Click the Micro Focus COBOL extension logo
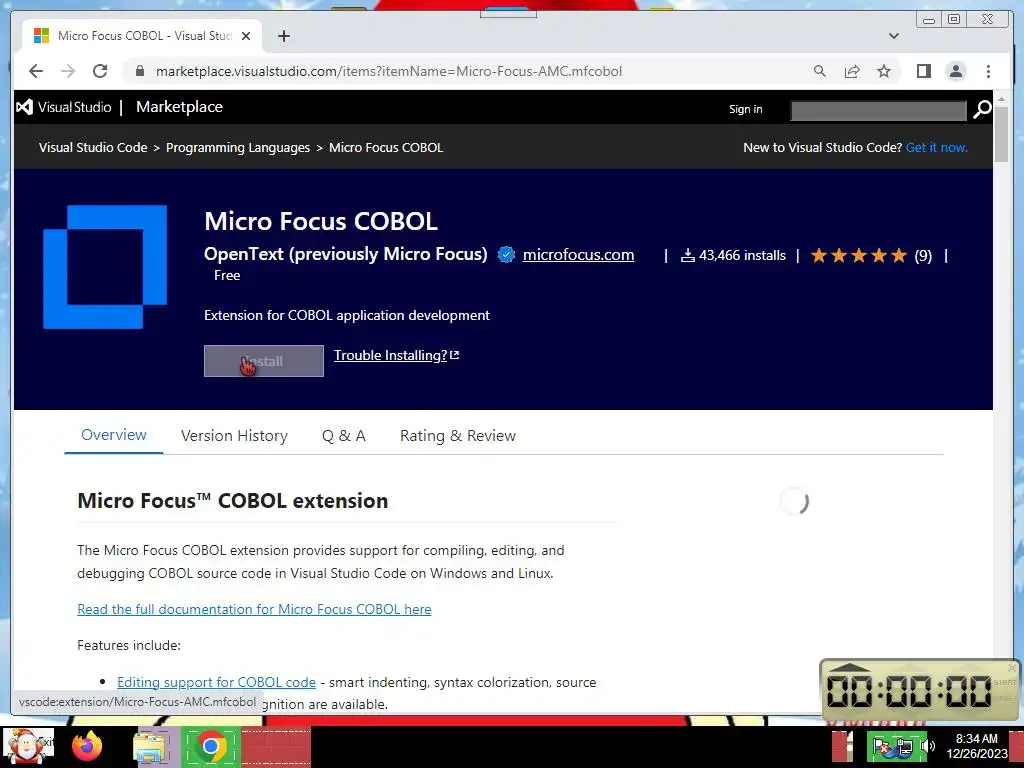Viewport: 1024px width, 768px height. coord(105,266)
